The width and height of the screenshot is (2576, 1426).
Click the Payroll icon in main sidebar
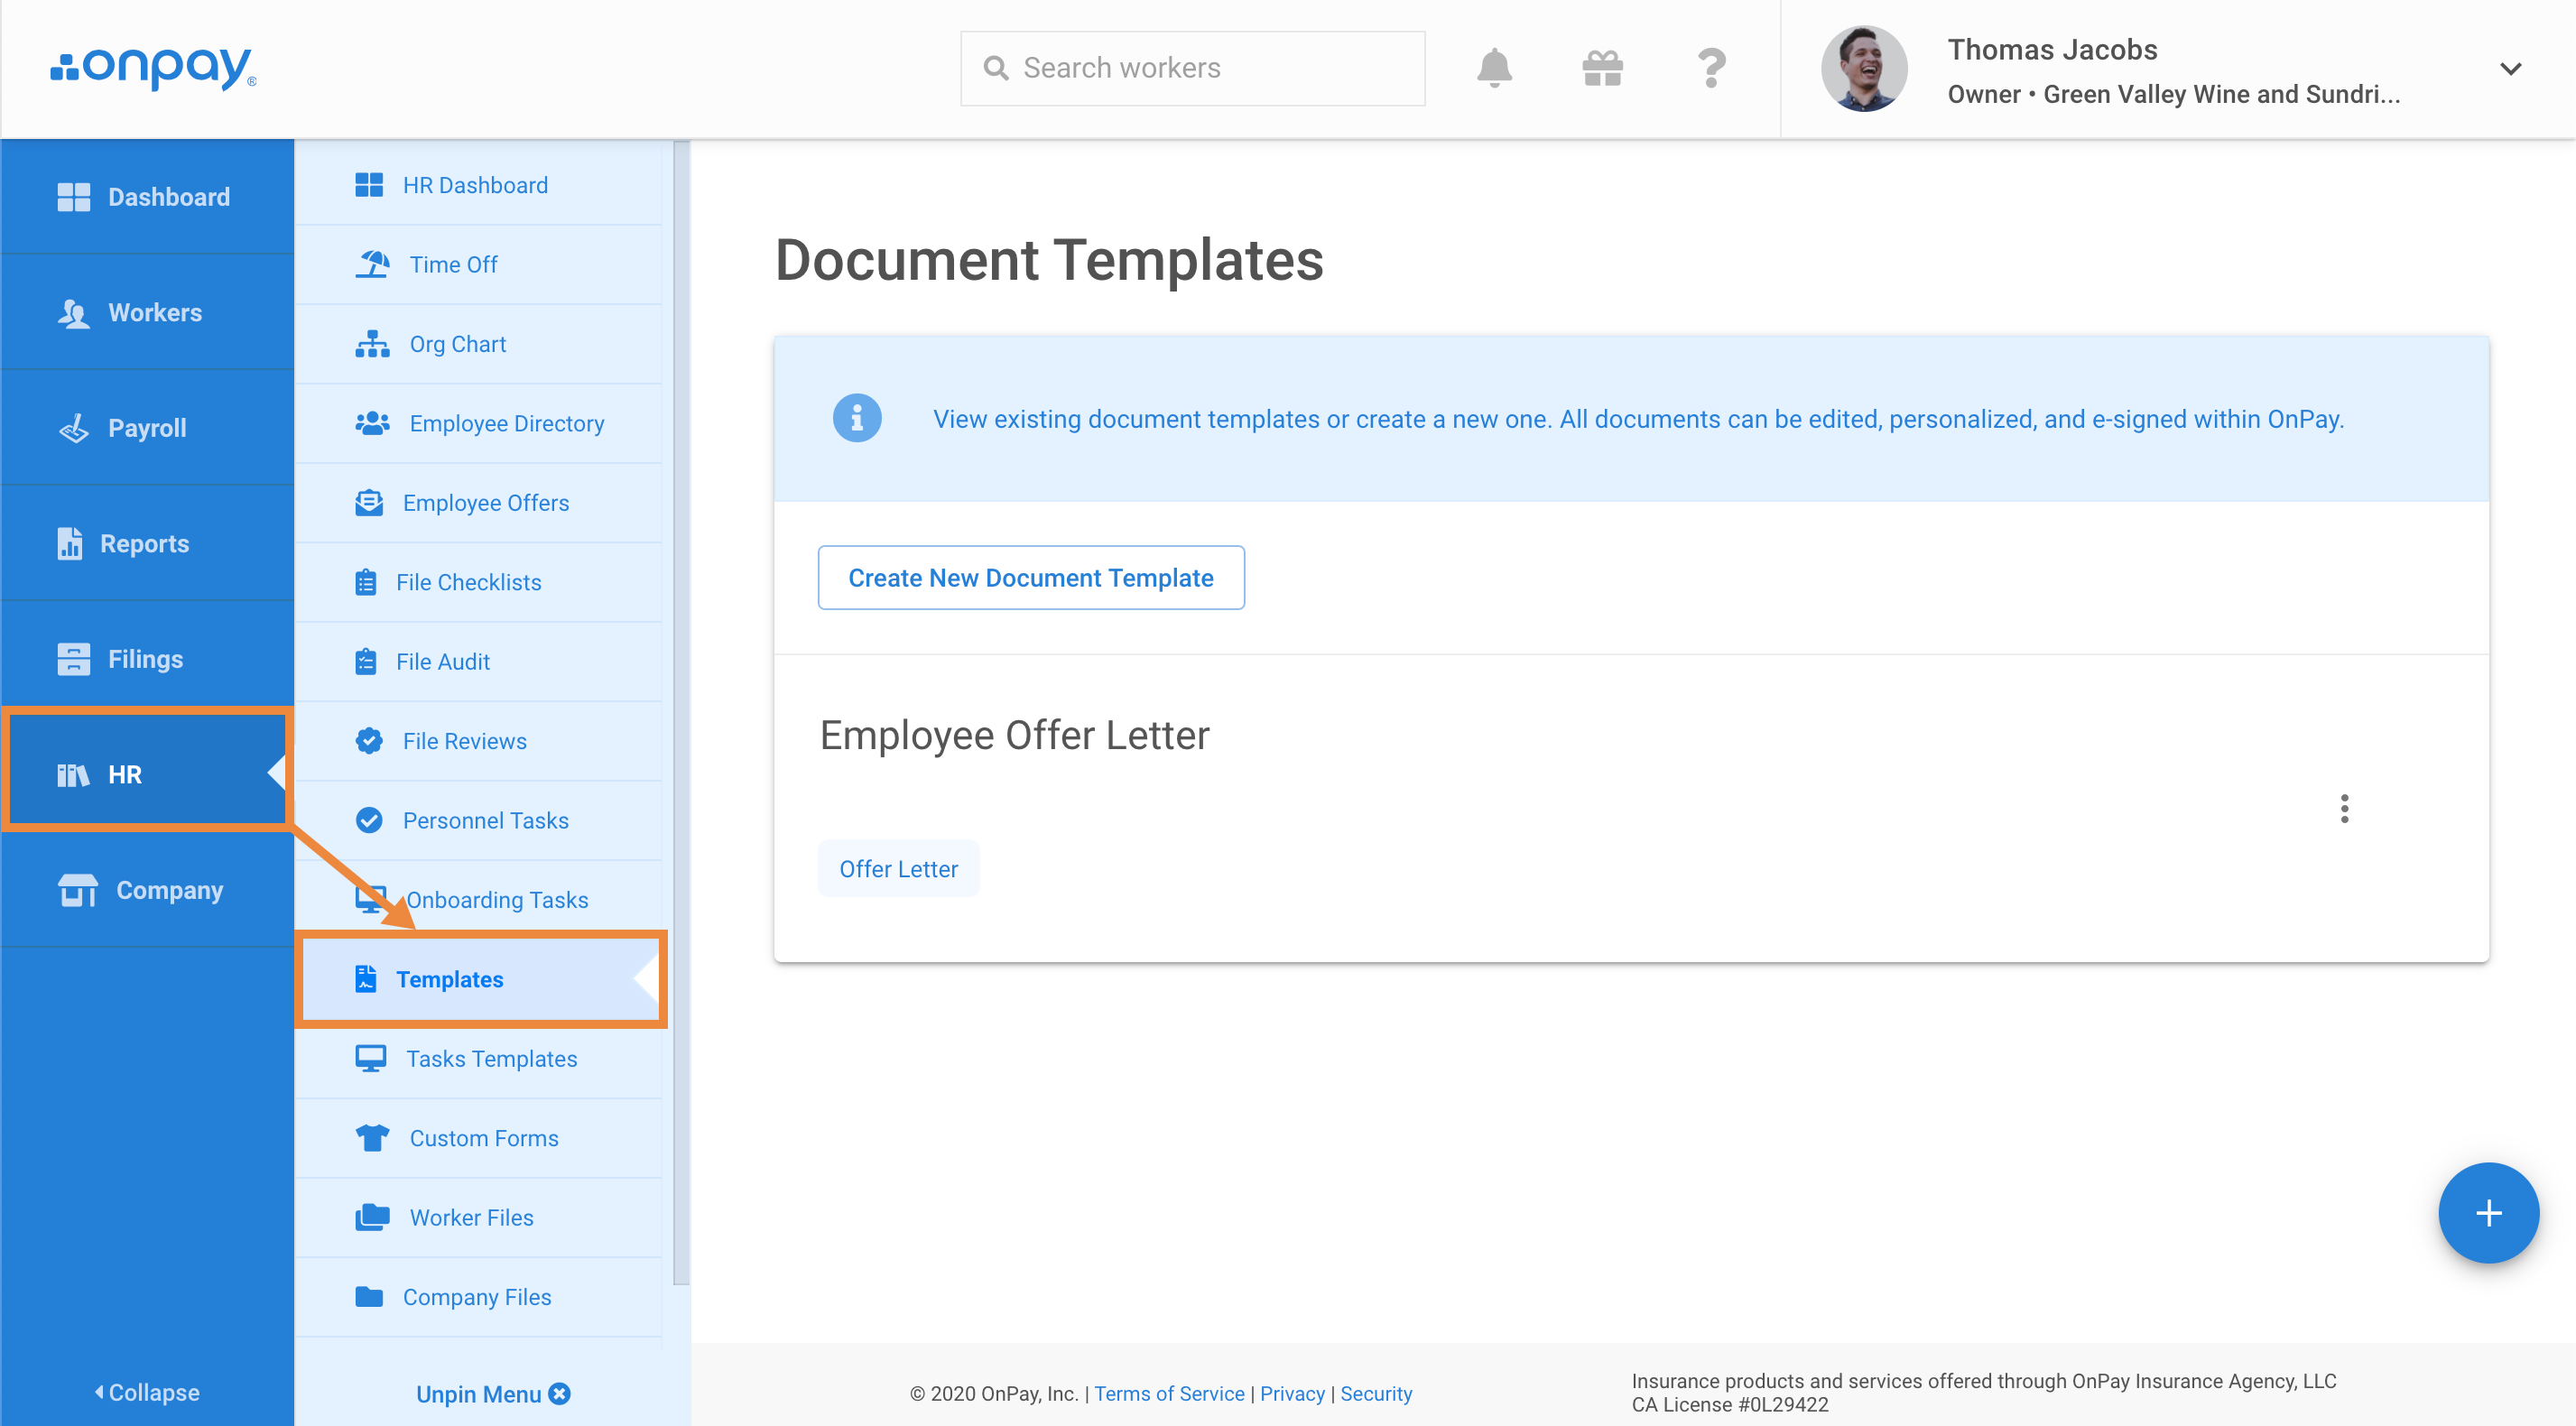pyautogui.click(x=74, y=428)
